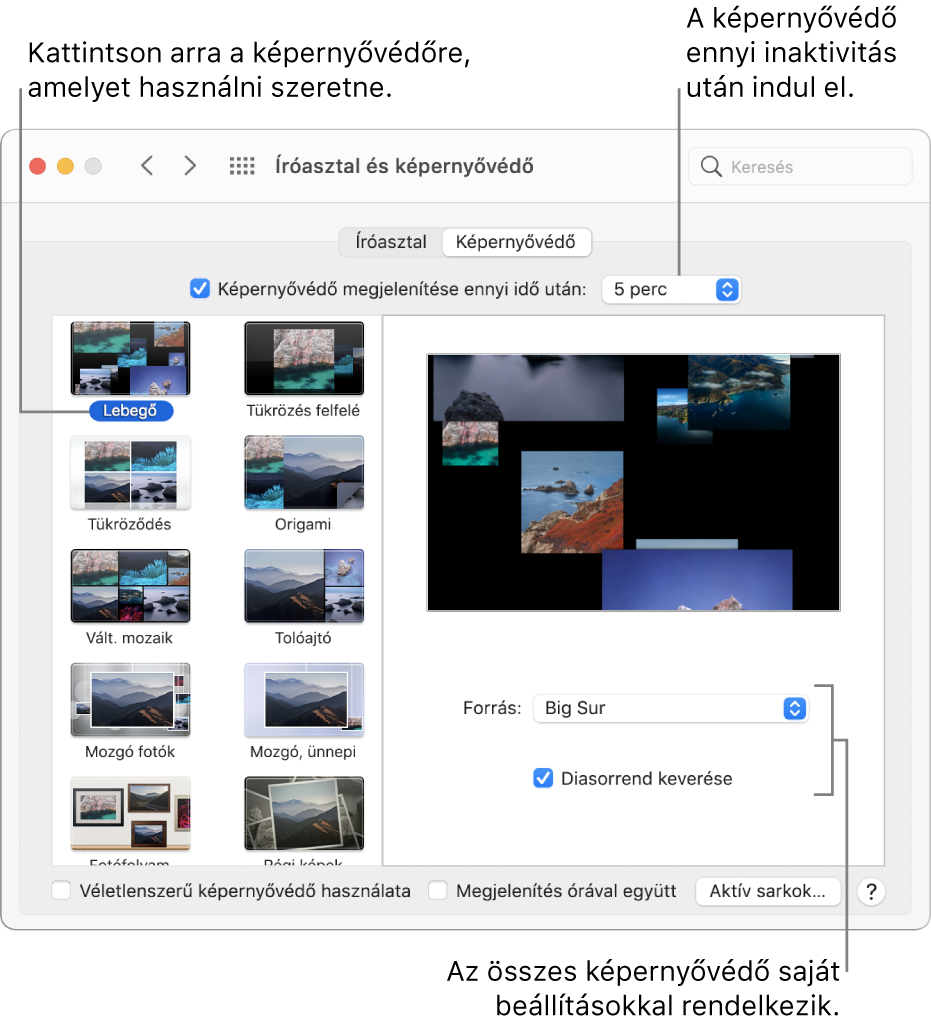Image resolution: width=931 pixels, height=1029 pixels.
Task: Open the help question mark button
Action: [871, 891]
